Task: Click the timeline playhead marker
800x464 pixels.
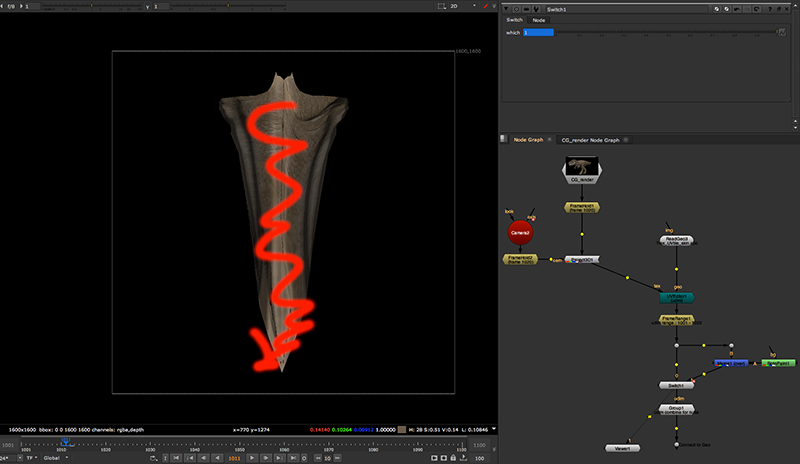Action: pos(65,440)
